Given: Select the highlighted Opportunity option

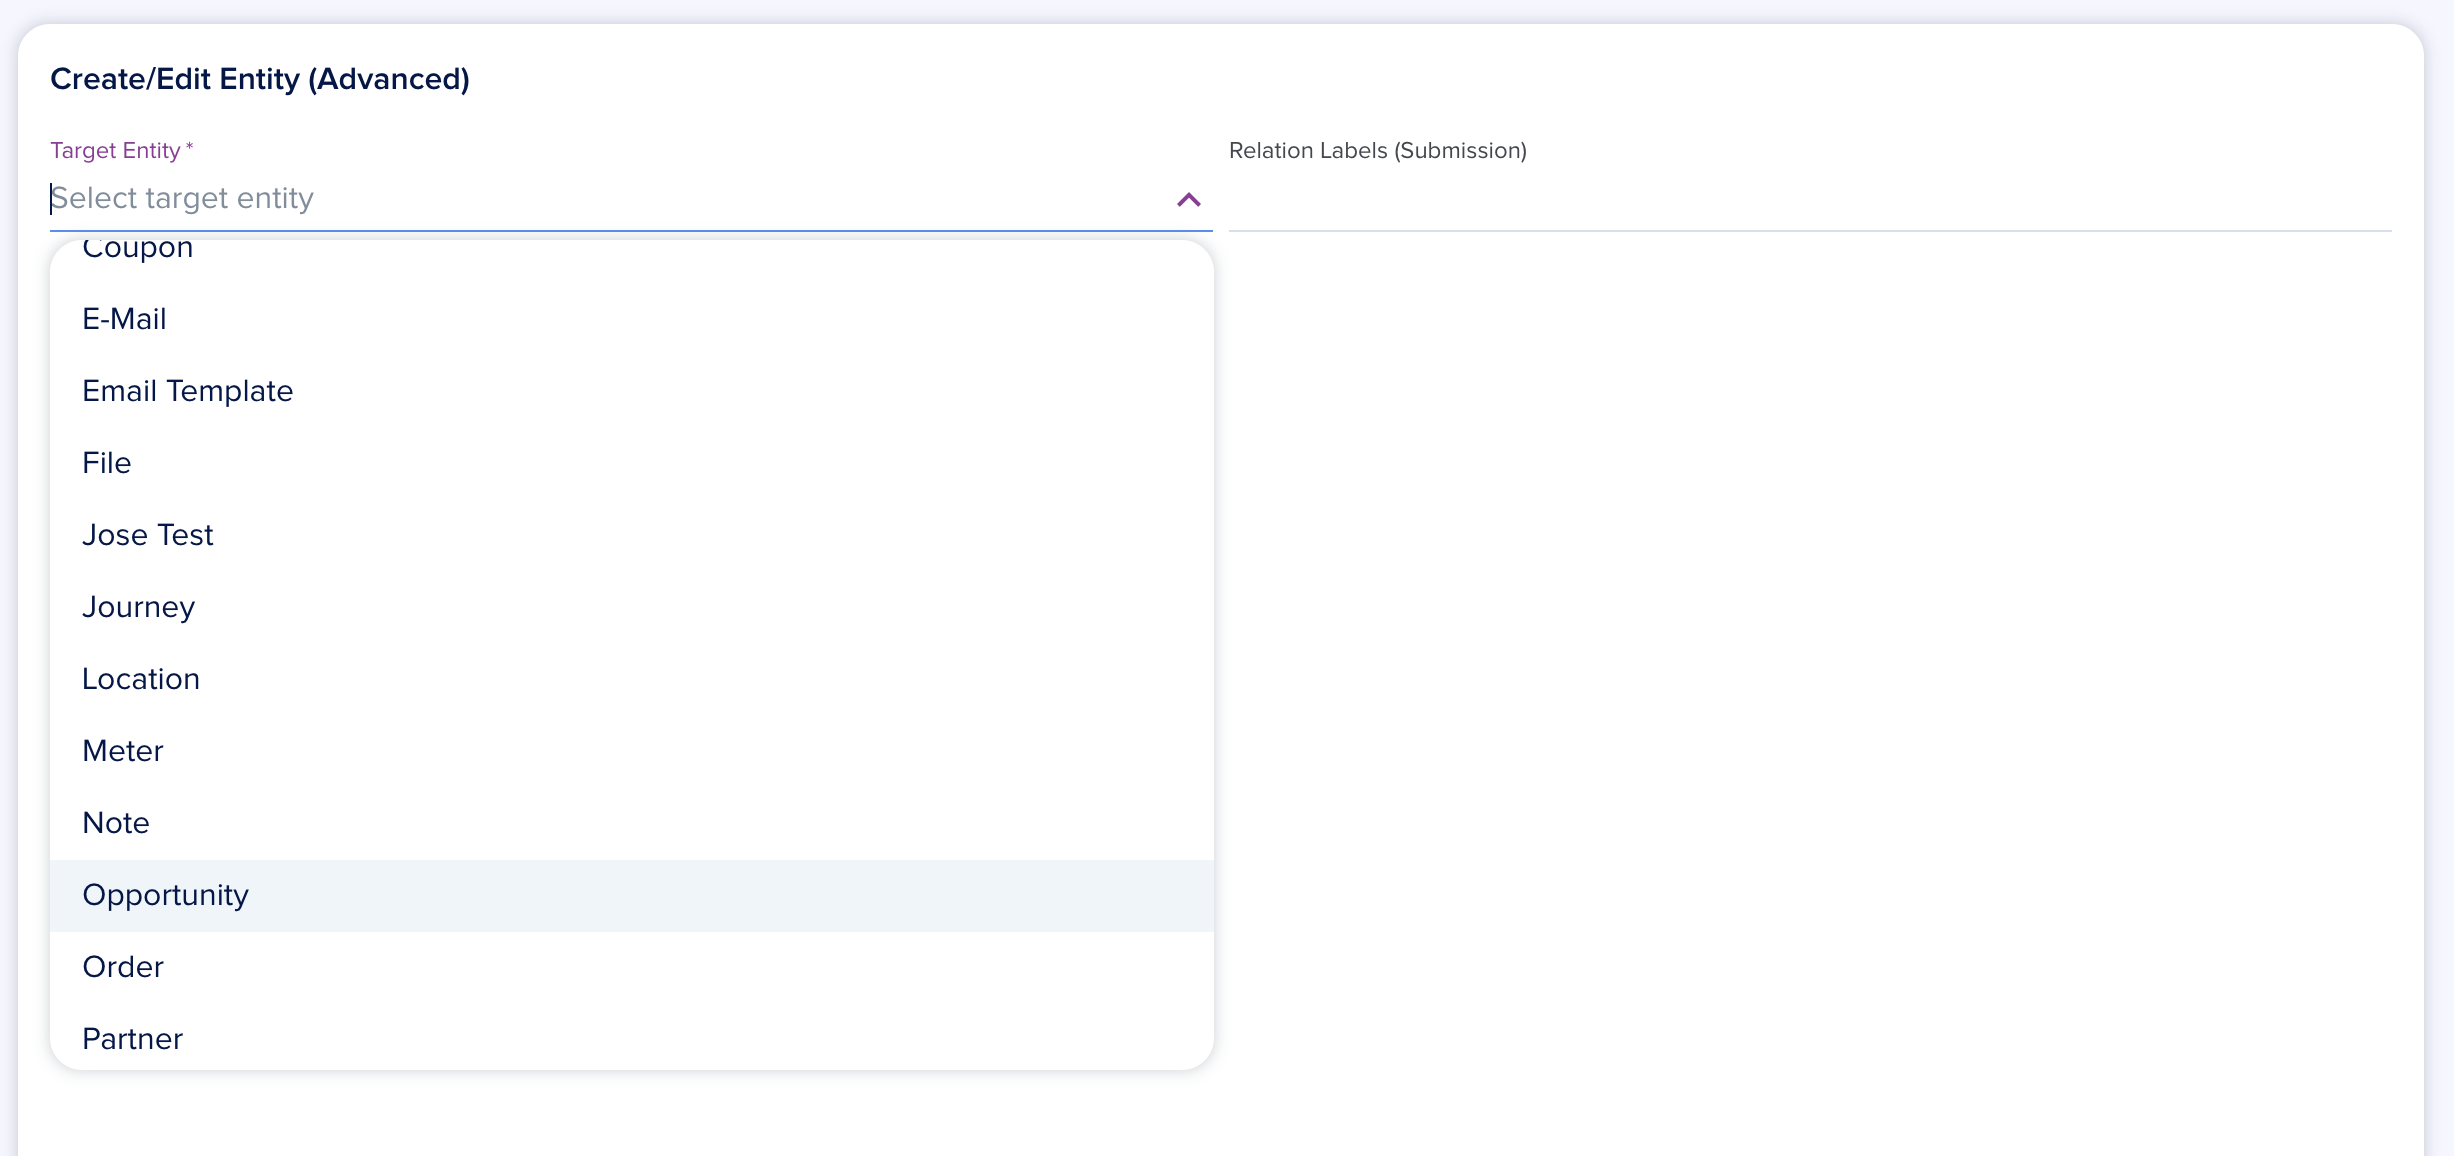Looking at the screenshot, I should tap(166, 895).
